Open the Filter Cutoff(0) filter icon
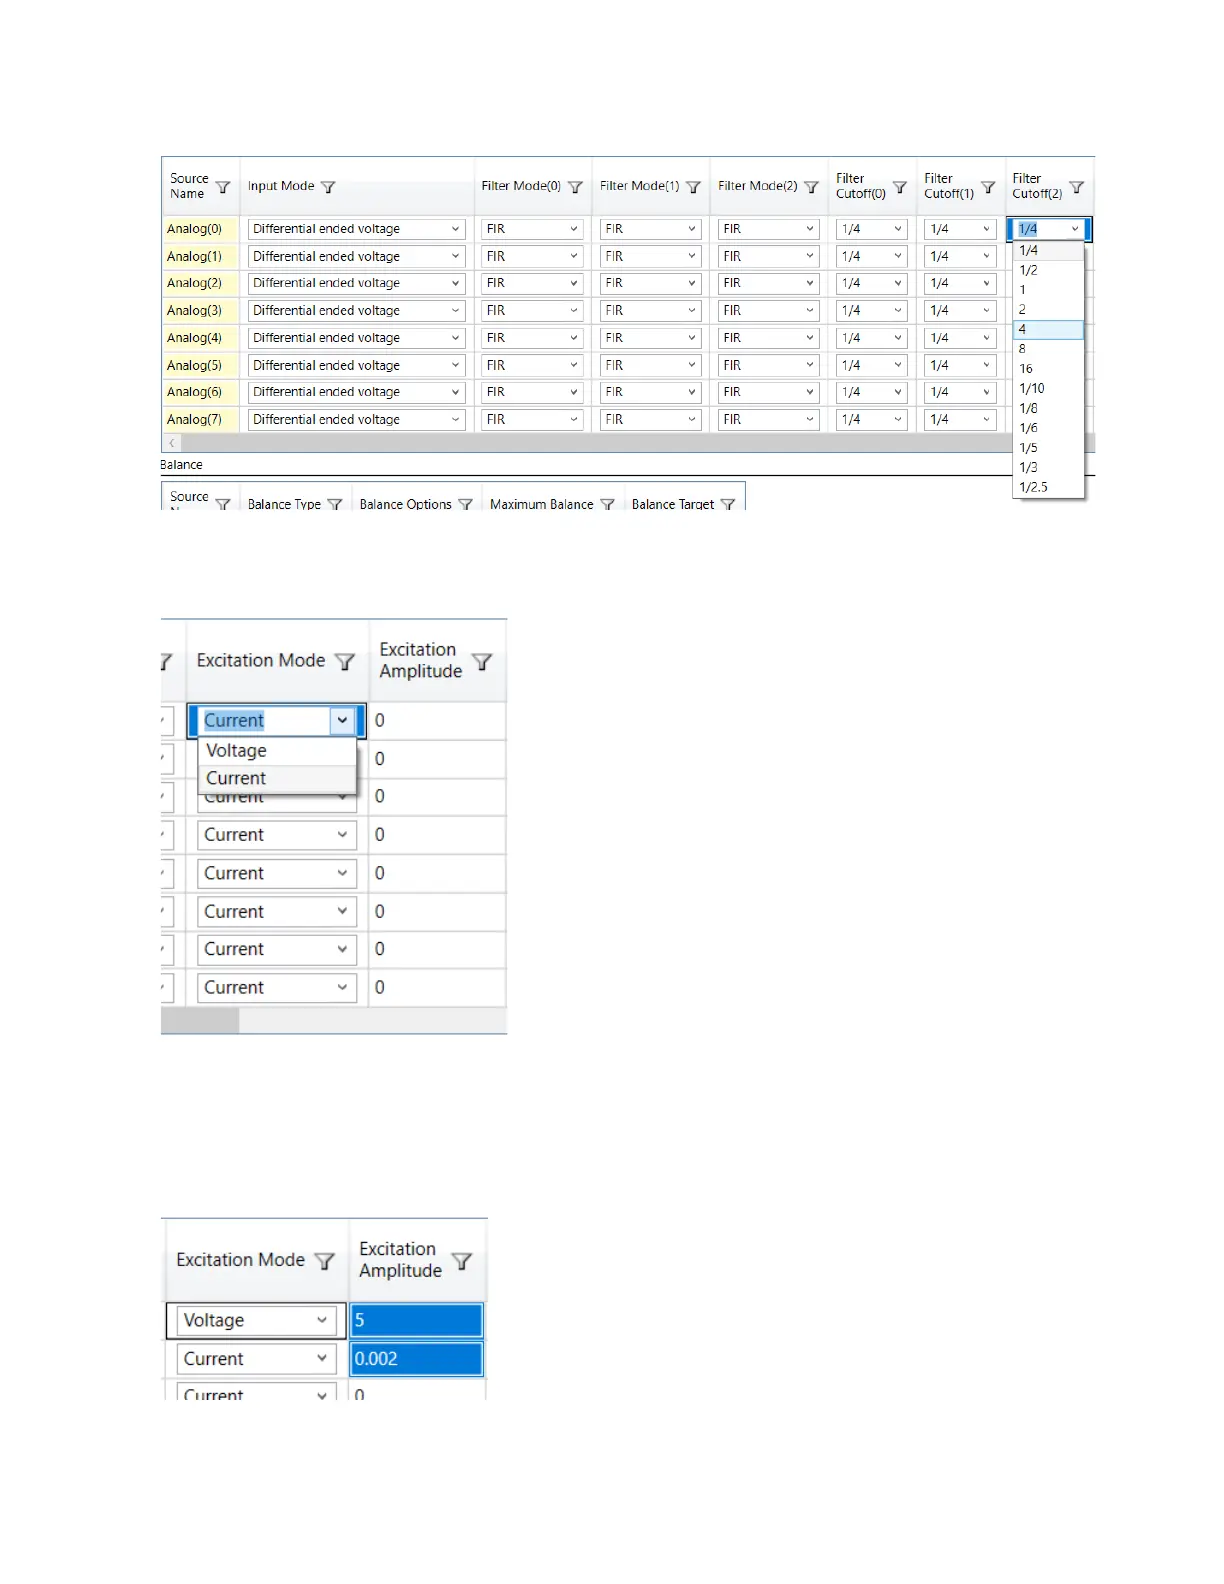1224x1584 pixels. 899,187
